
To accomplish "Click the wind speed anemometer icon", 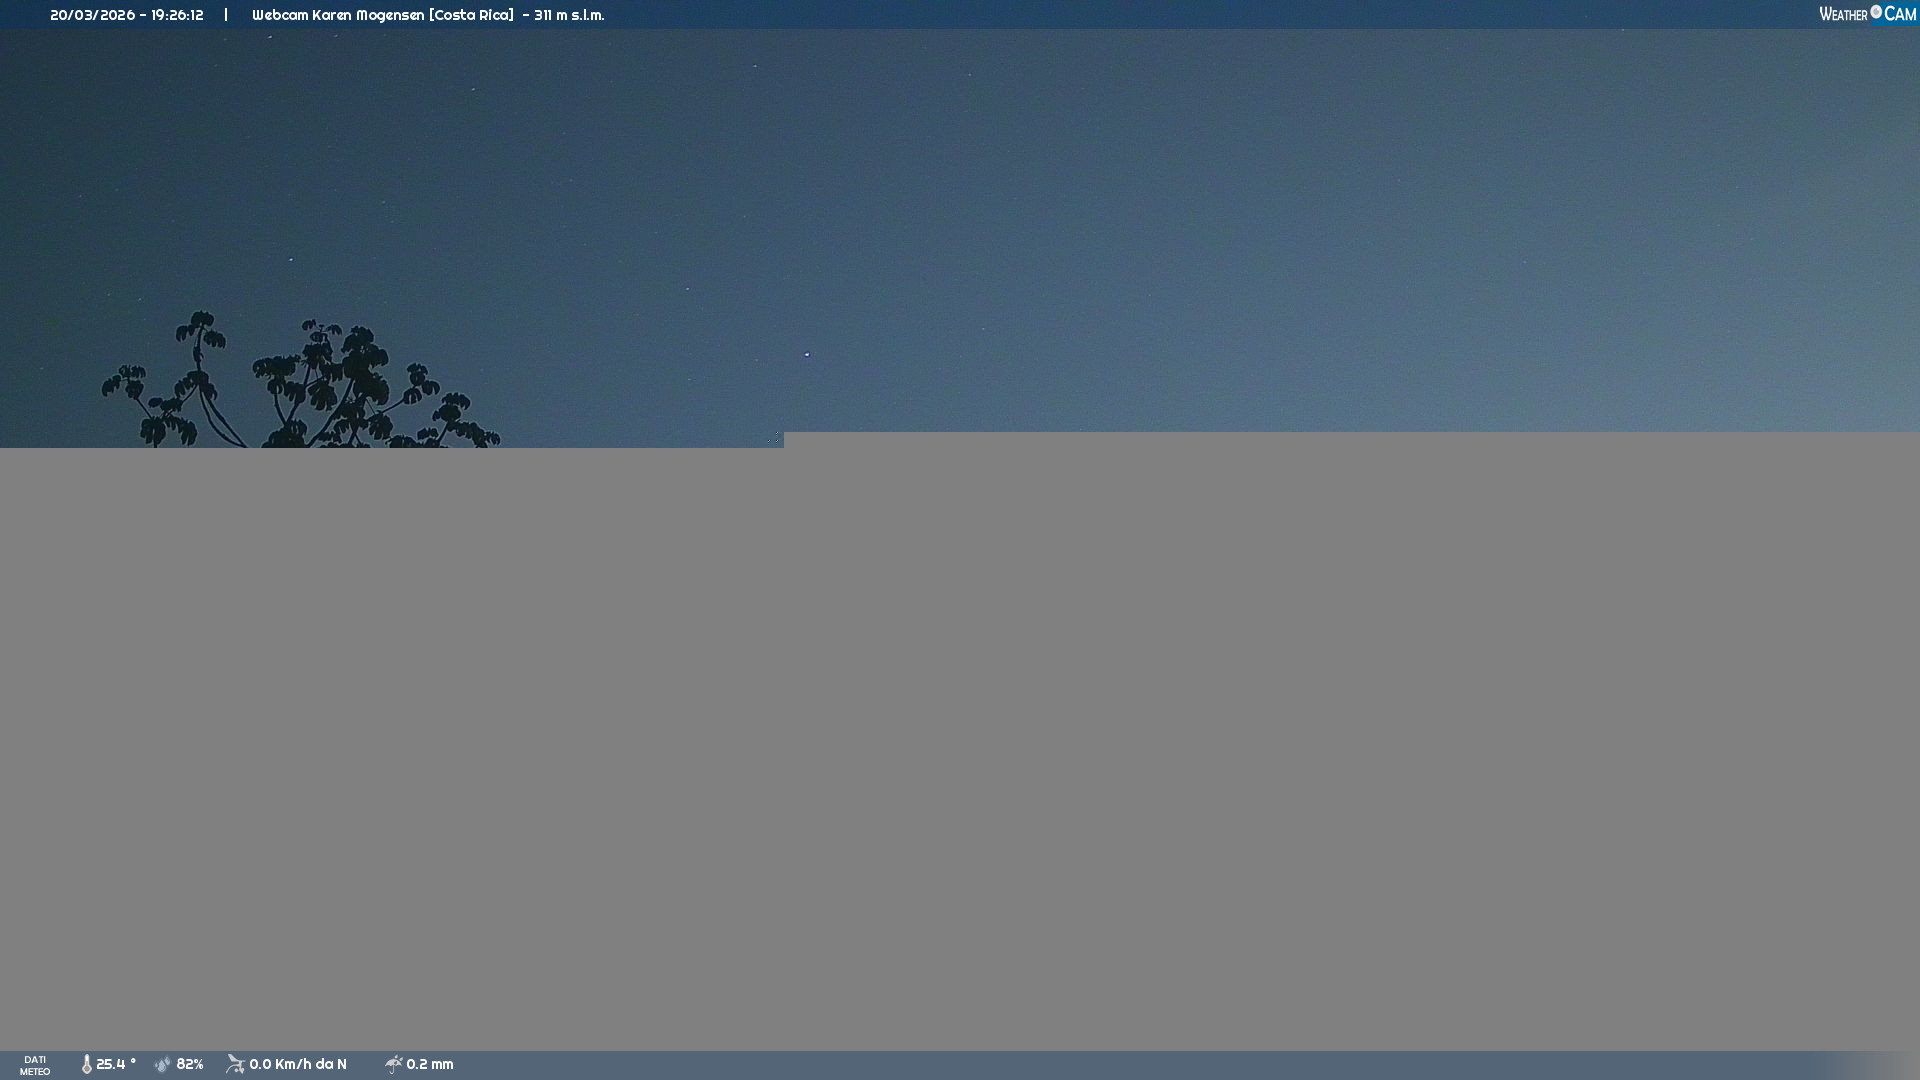I will tap(235, 1064).
